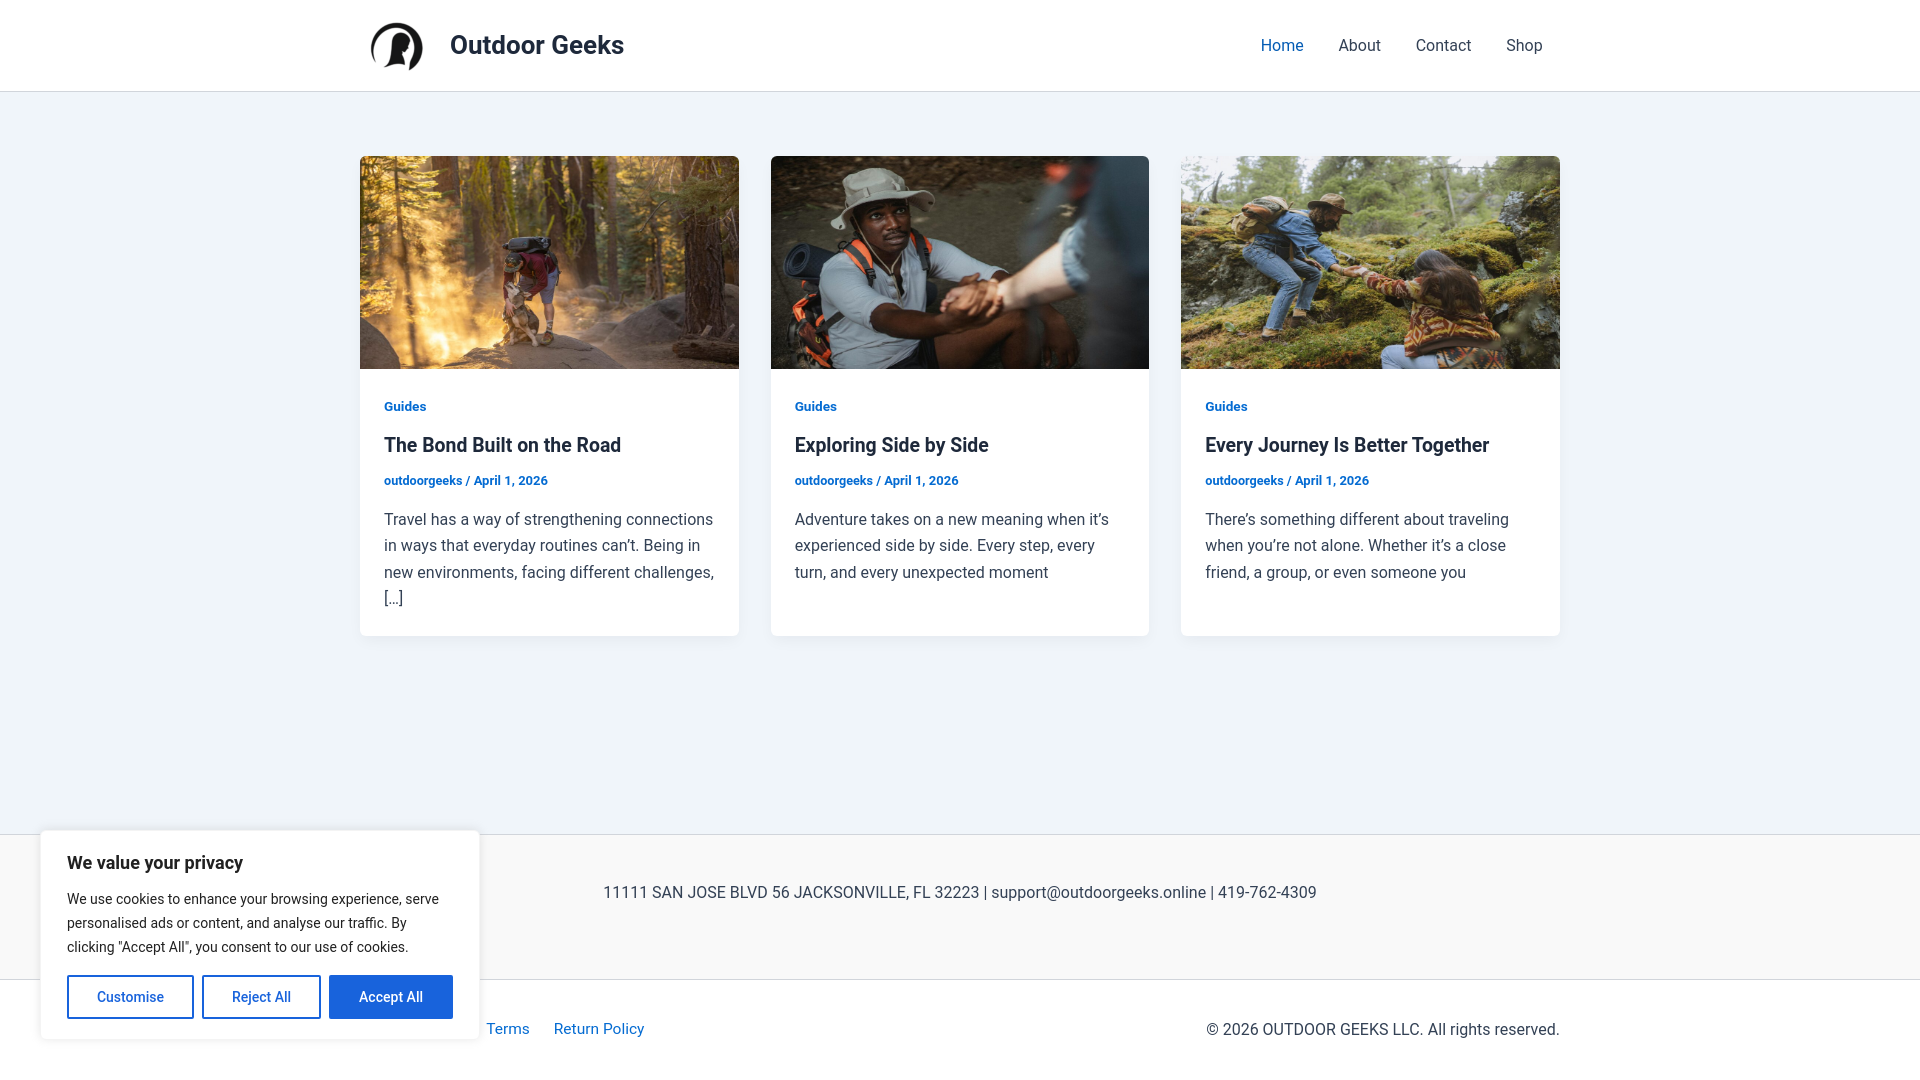This screenshot has height=1080, width=1920.
Task: Open the About page
Action: tap(1359, 46)
